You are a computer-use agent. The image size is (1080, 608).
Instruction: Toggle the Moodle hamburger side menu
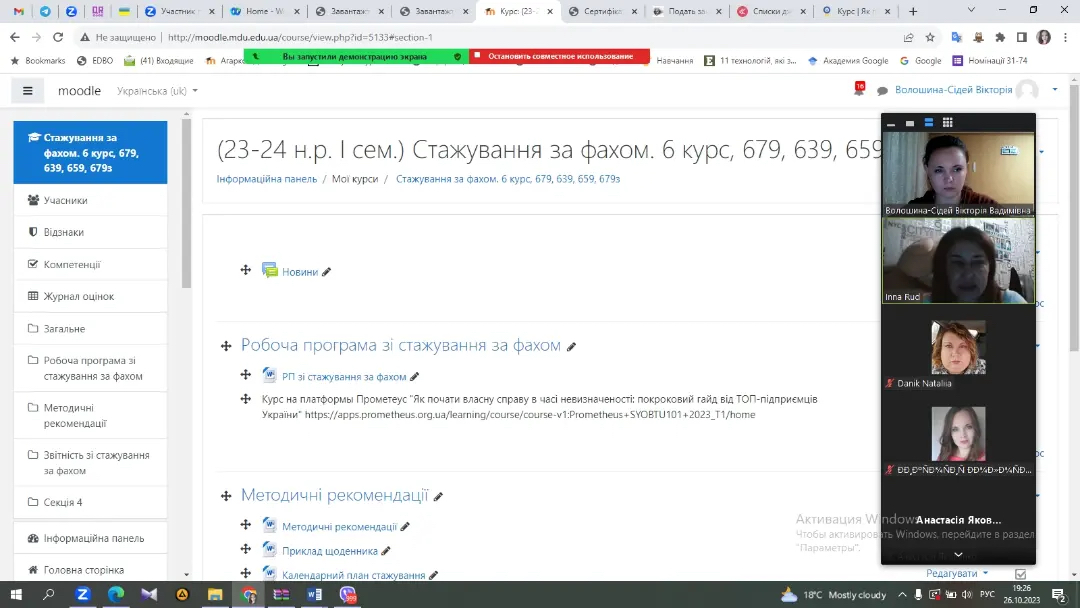coord(27,91)
